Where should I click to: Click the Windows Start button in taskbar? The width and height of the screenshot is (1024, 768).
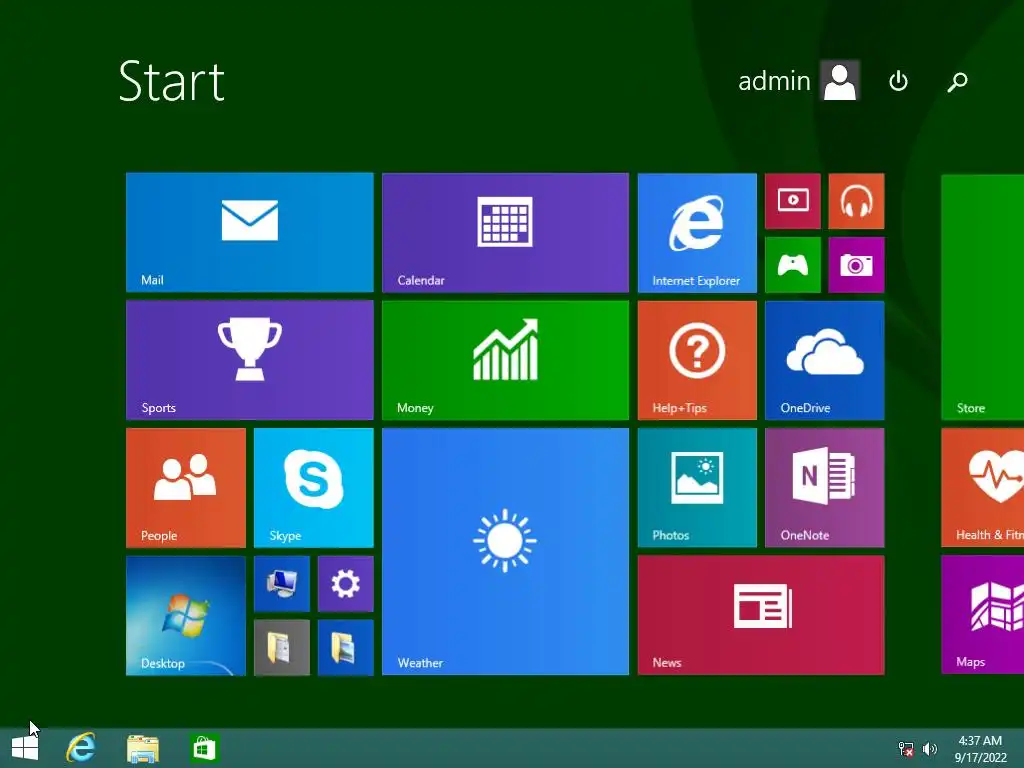pos(25,748)
